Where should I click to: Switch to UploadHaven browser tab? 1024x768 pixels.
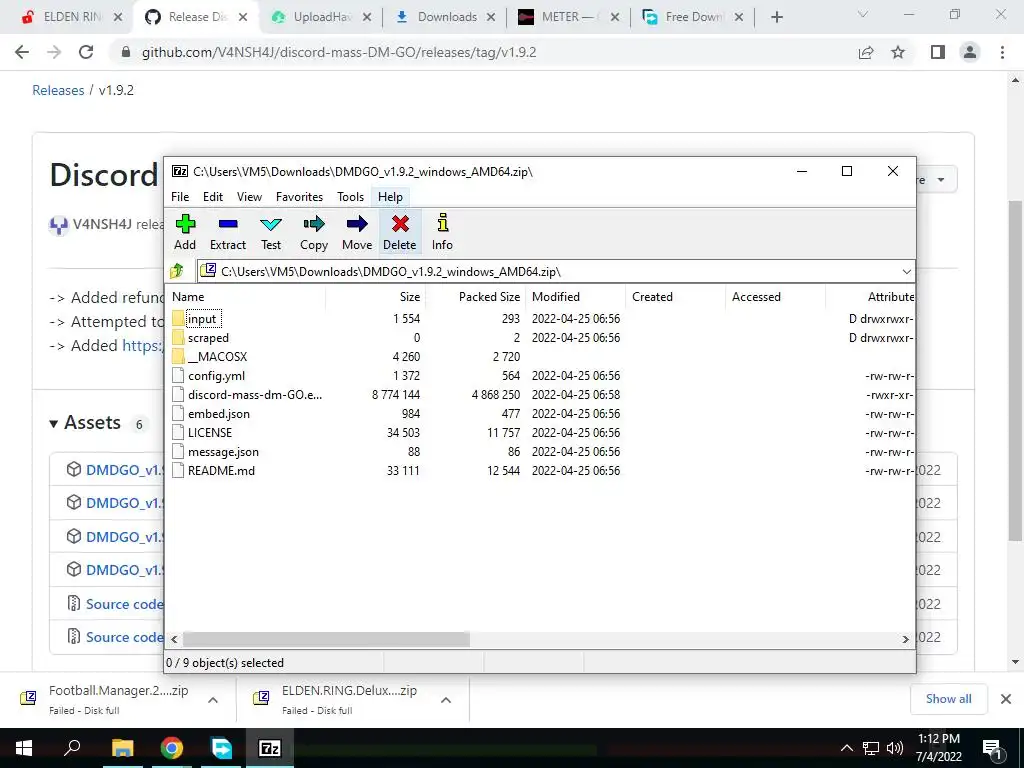[321, 17]
